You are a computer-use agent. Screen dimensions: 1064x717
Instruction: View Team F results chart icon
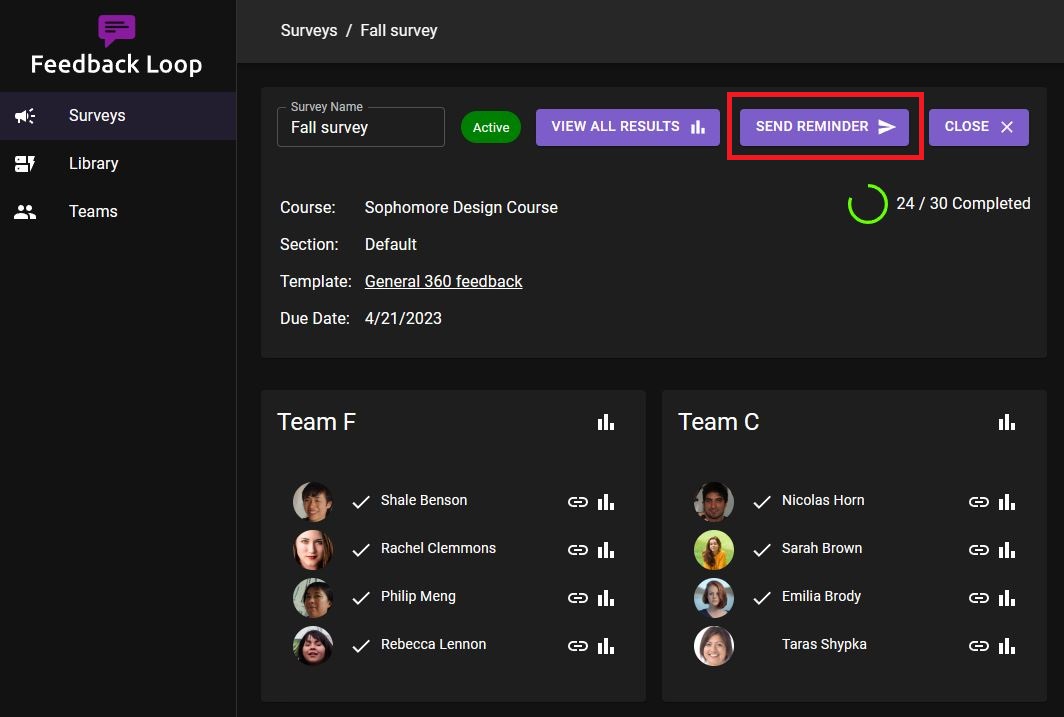606,423
